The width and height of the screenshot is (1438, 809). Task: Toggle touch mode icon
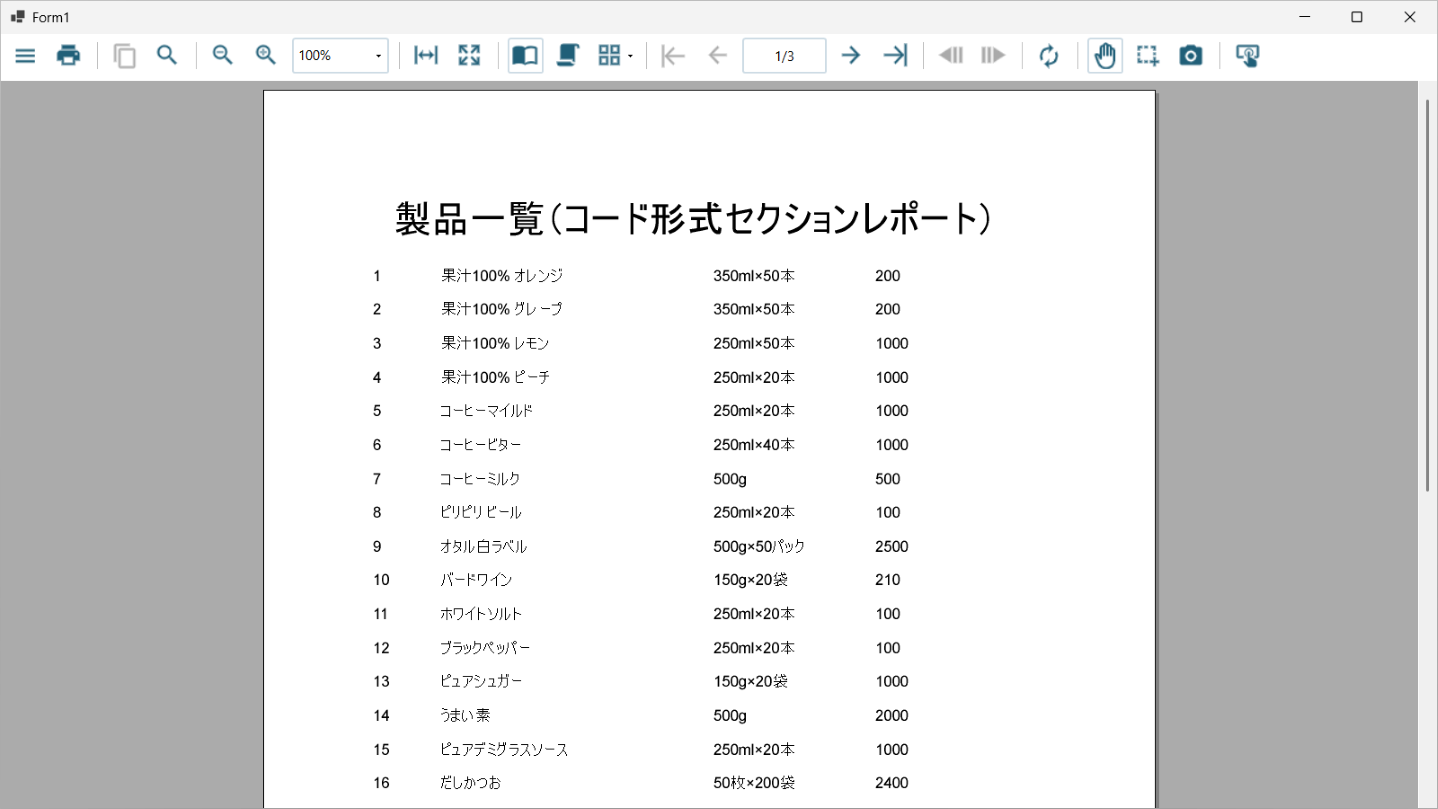click(1247, 56)
